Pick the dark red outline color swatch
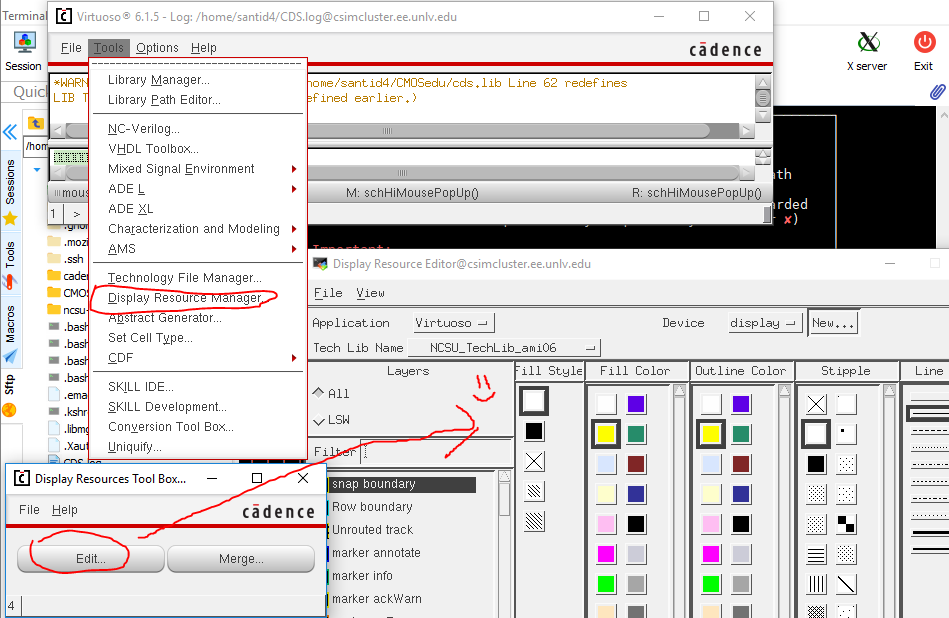 [x=741, y=464]
